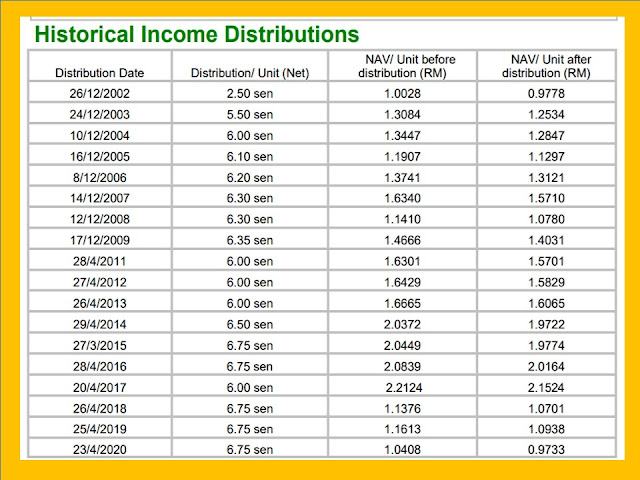The height and width of the screenshot is (480, 640).
Task: Select NAV after value 1.4031
Action: point(547,240)
